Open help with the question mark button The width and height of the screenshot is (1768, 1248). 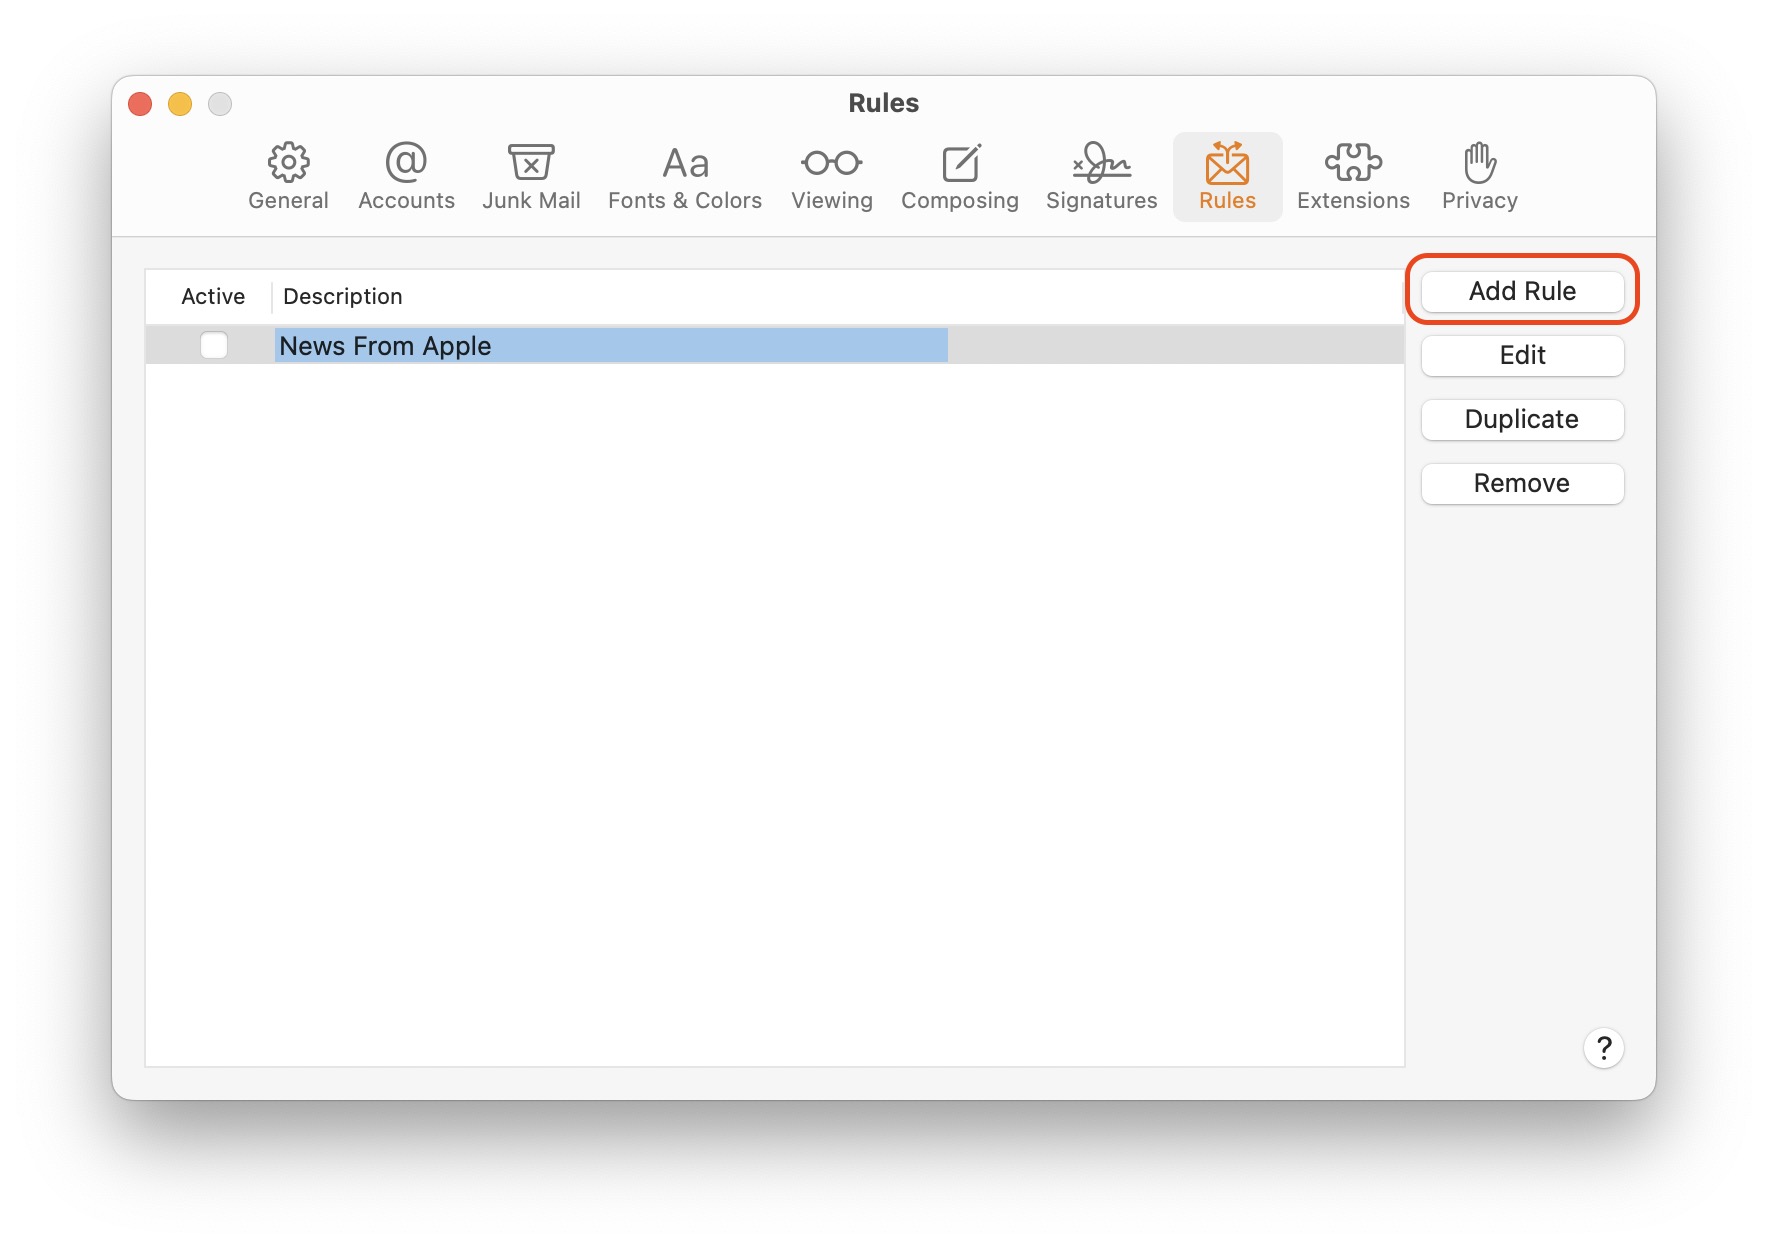coord(1603,1048)
